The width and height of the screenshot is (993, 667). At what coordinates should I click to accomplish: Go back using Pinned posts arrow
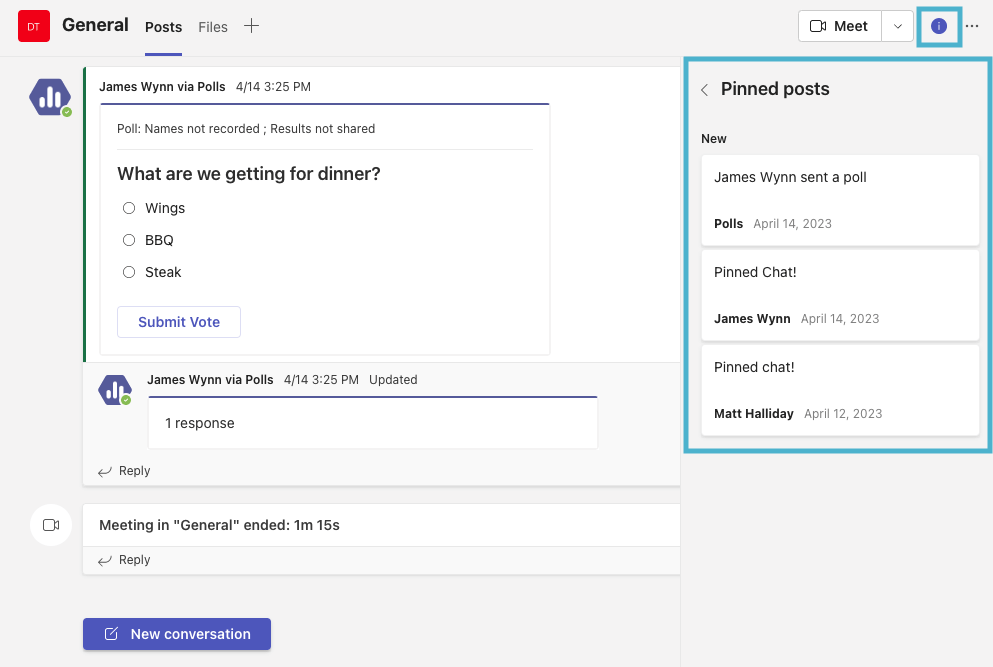[x=704, y=90]
